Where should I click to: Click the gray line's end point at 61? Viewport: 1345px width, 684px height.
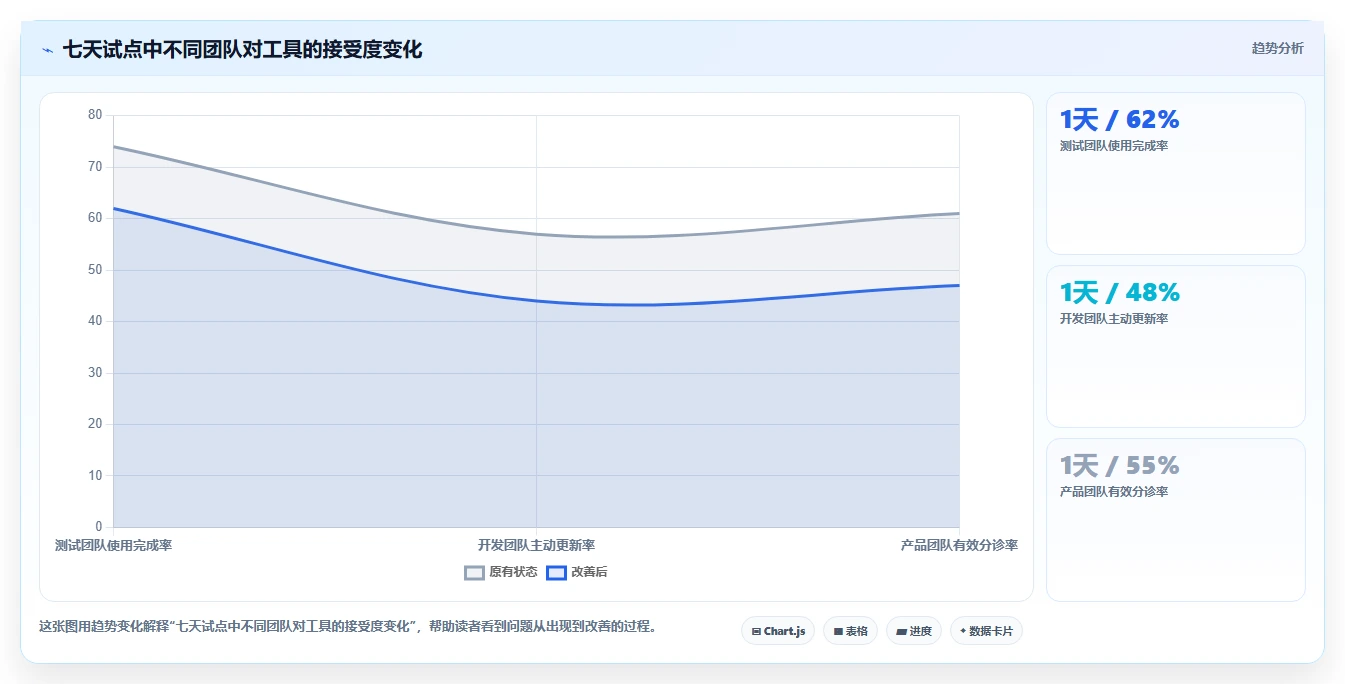coord(959,213)
